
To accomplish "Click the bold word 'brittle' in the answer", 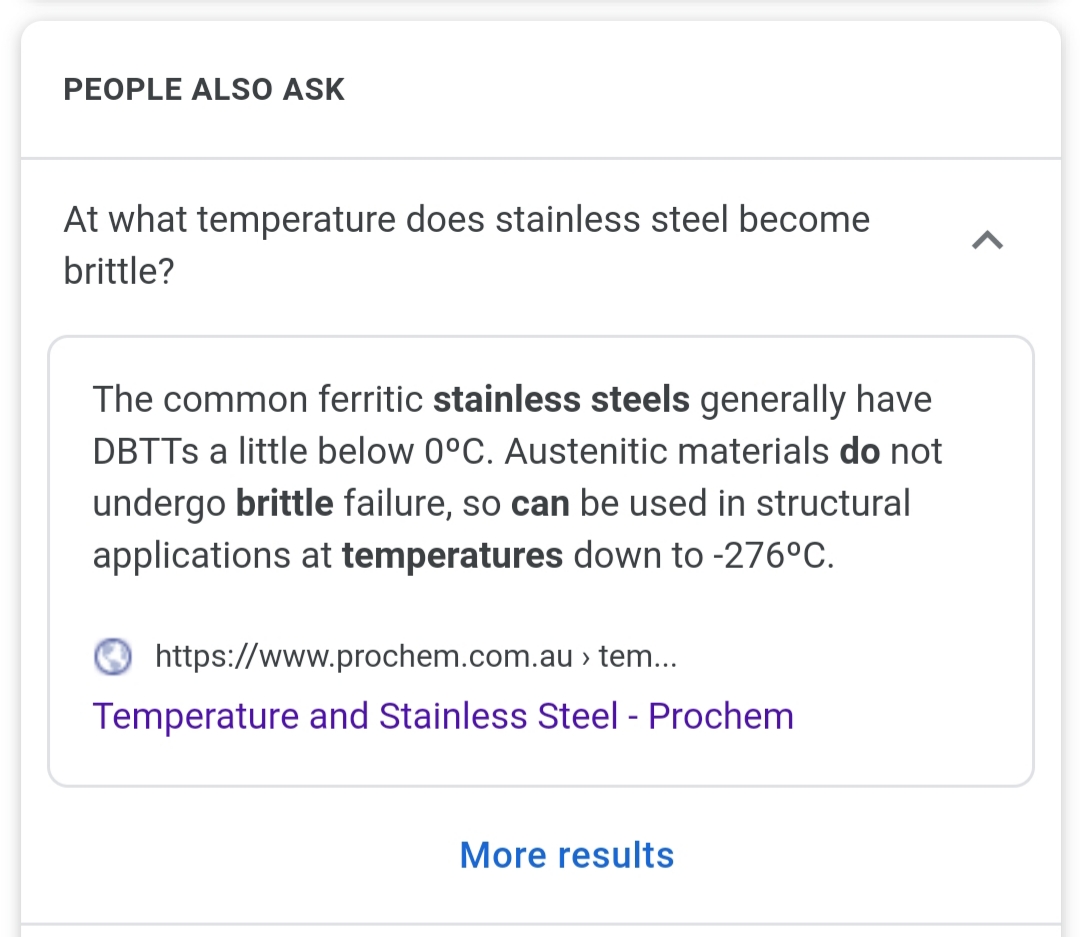I will [284, 504].
